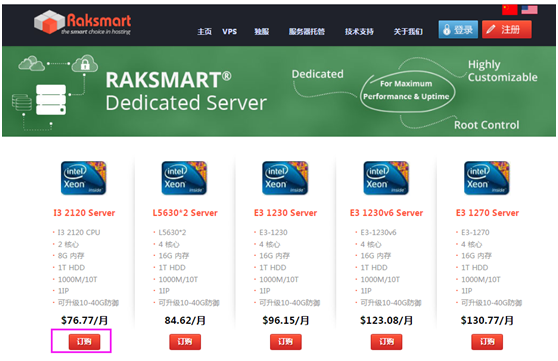Click the E3-1270 spec line
The width and height of the screenshot is (558, 361).
coord(475,232)
